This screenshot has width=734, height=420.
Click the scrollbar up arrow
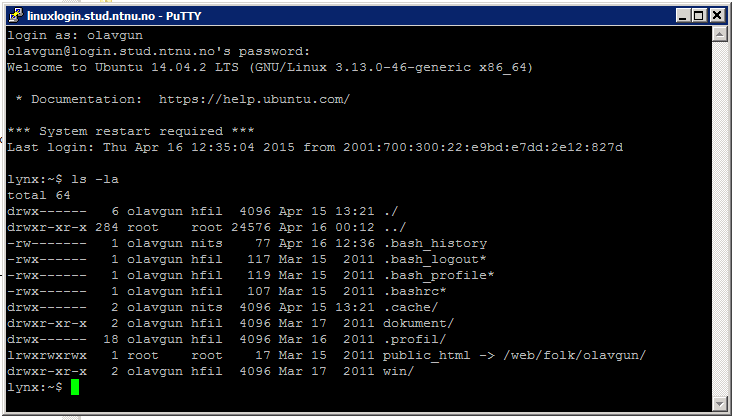tap(719, 34)
